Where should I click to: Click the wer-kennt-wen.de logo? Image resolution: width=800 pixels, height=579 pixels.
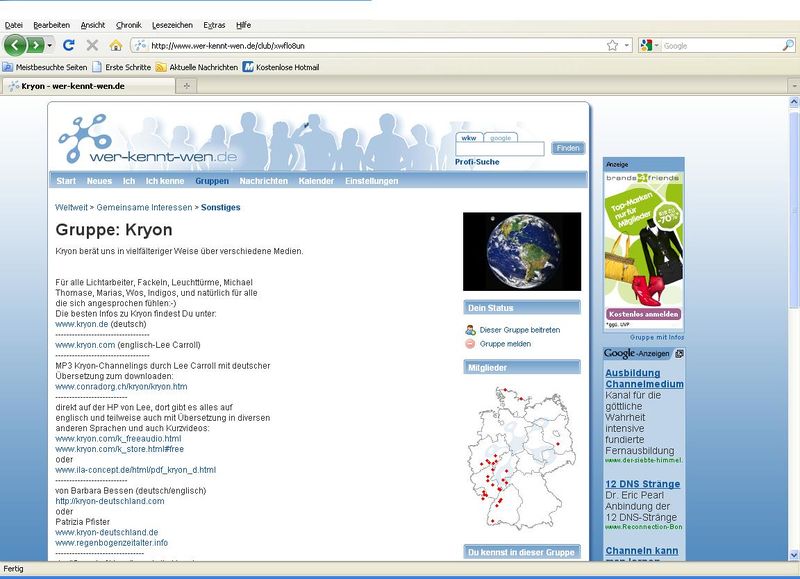pos(146,147)
